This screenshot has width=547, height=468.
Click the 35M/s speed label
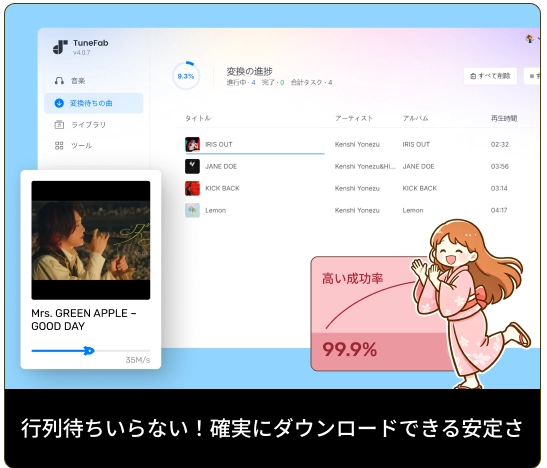click(x=138, y=360)
